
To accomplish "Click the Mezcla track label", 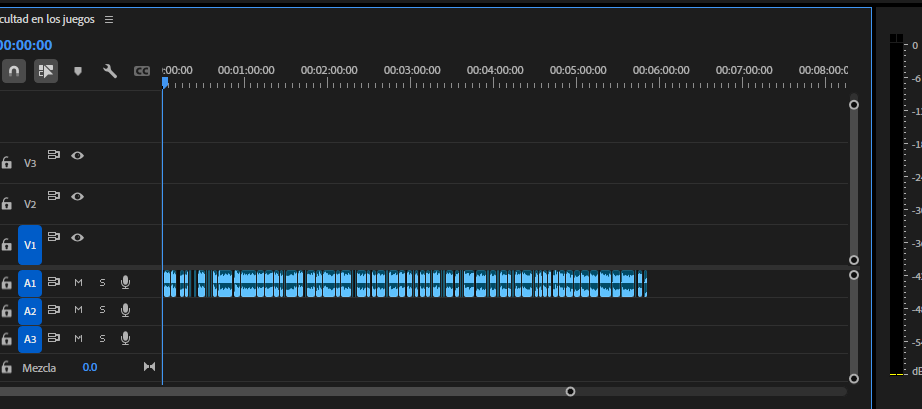I will pos(39,368).
